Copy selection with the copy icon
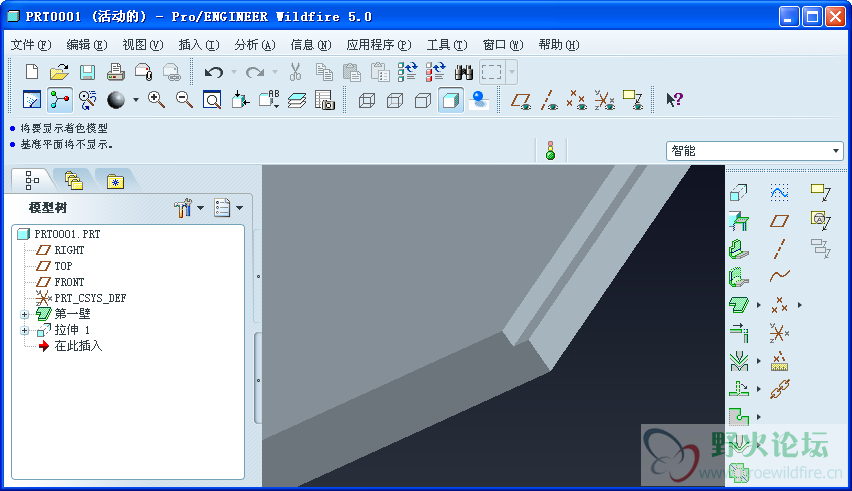This screenshot has width=852, height=491. pyautogui.click(x=324, y=72)
